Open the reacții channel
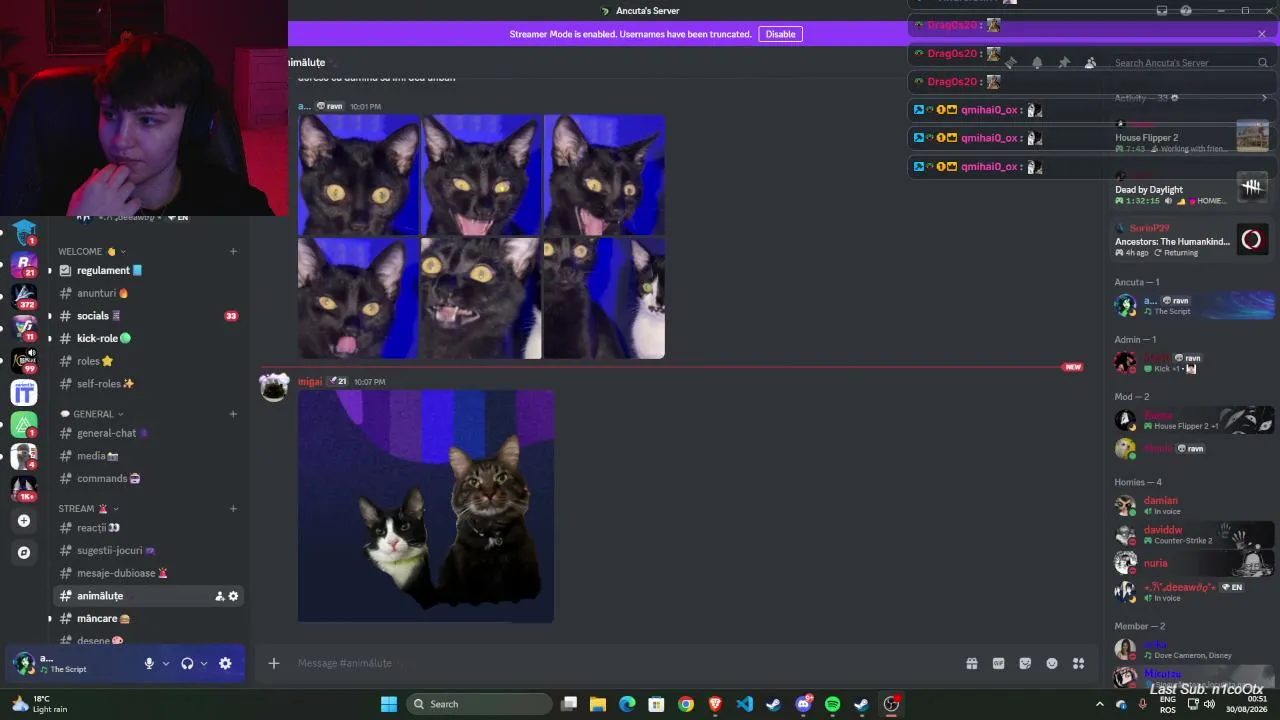This screenshot has height=720, width=1280. point(149,528)
